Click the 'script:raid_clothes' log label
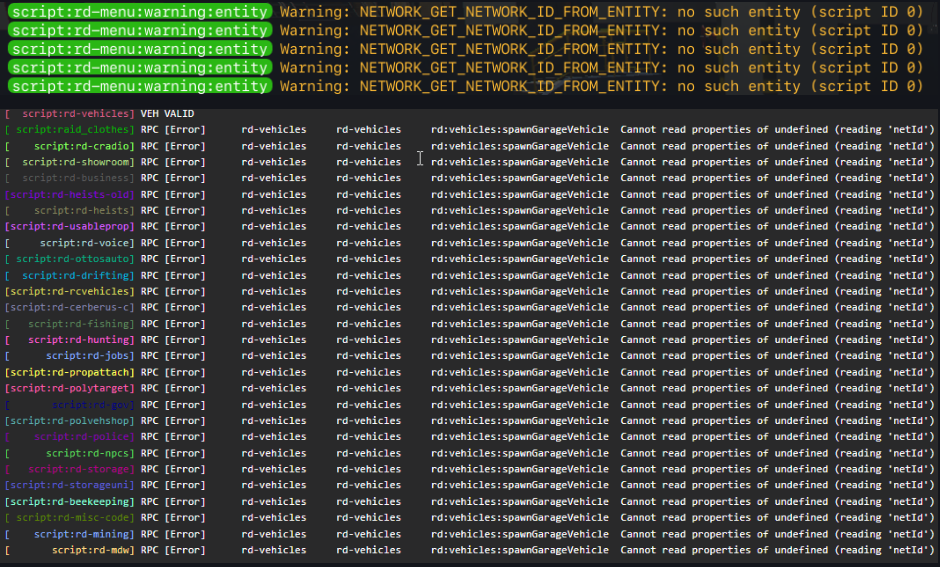The image size is (940, 567). [x=70, y=129]
